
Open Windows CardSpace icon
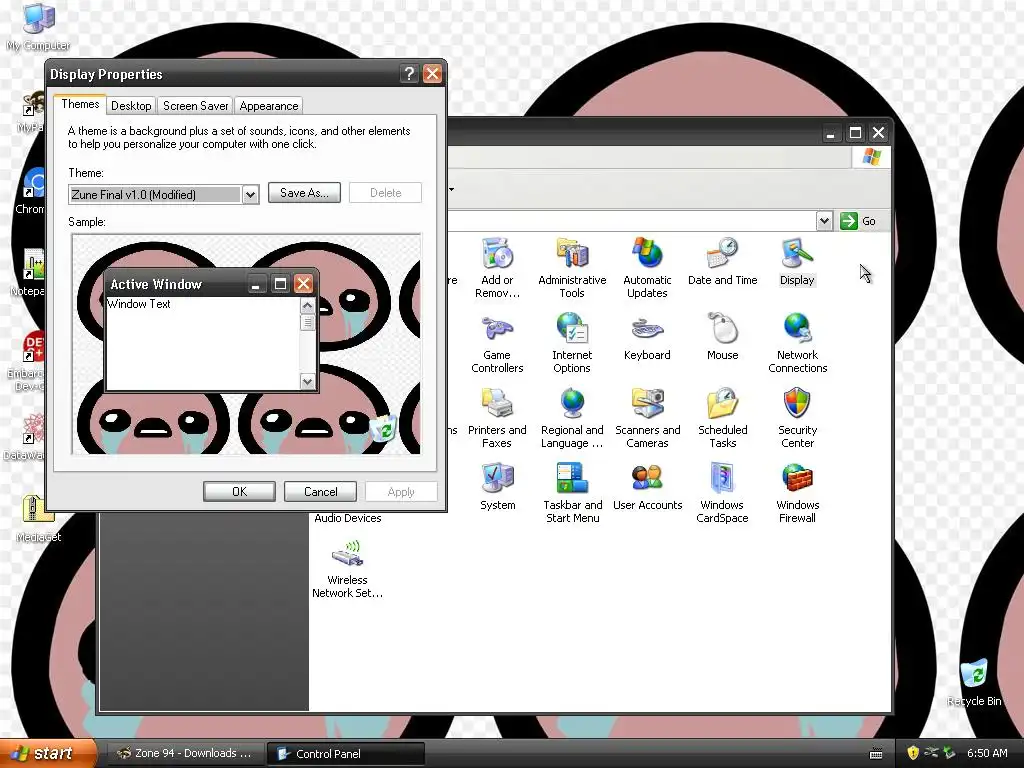coord(722,492)
